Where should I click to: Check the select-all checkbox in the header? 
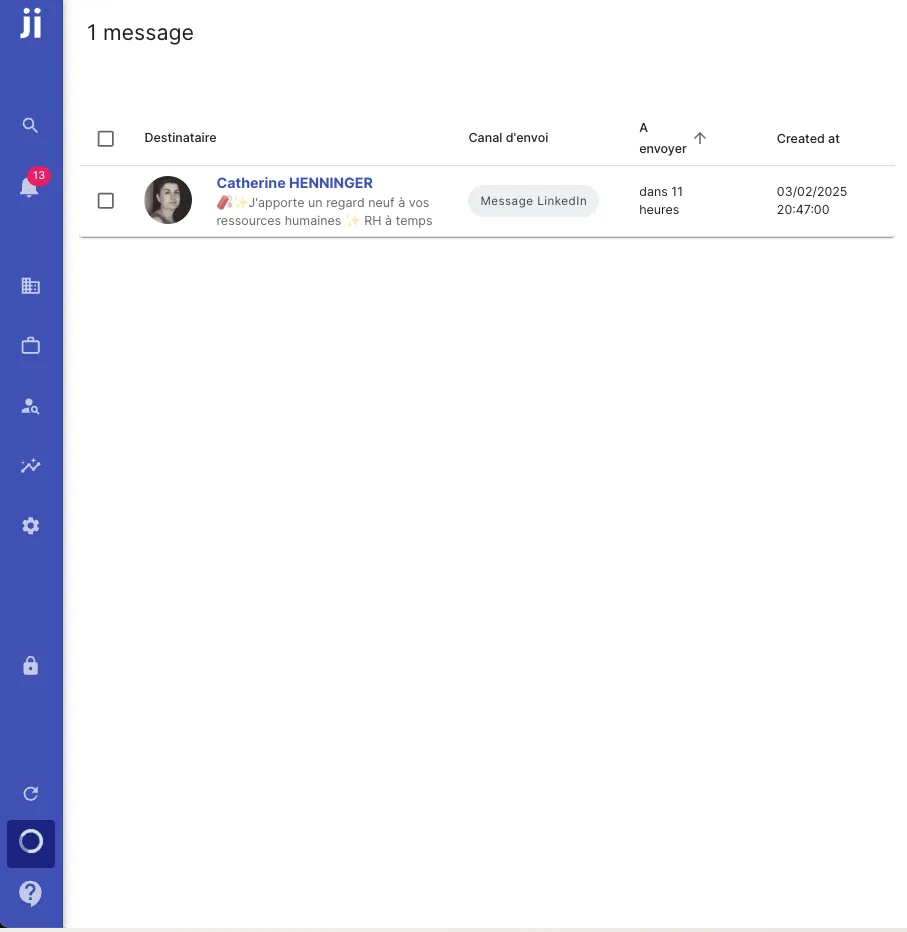(x=106, y=138)
